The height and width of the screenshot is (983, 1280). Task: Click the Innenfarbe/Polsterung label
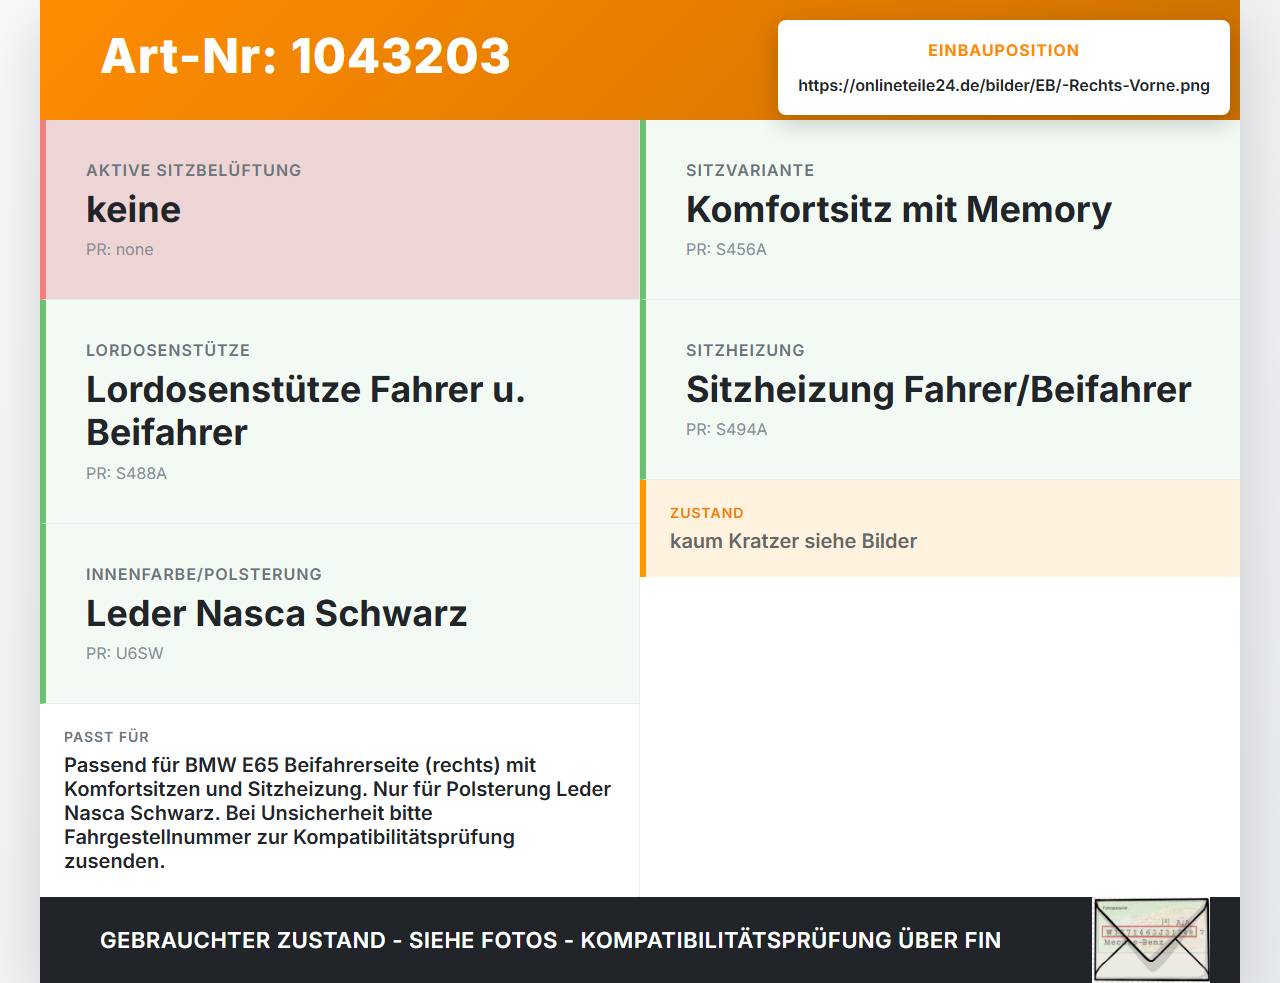(x=204, y=575)
